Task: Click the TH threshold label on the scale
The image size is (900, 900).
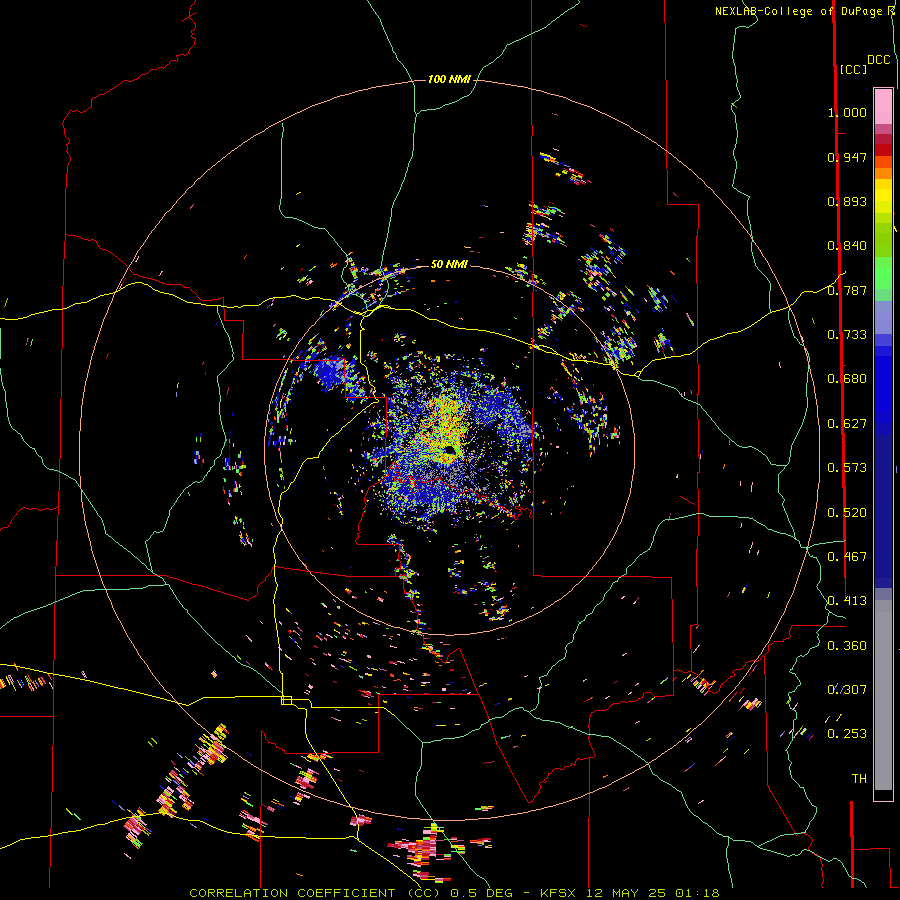Action: point(859,779)
